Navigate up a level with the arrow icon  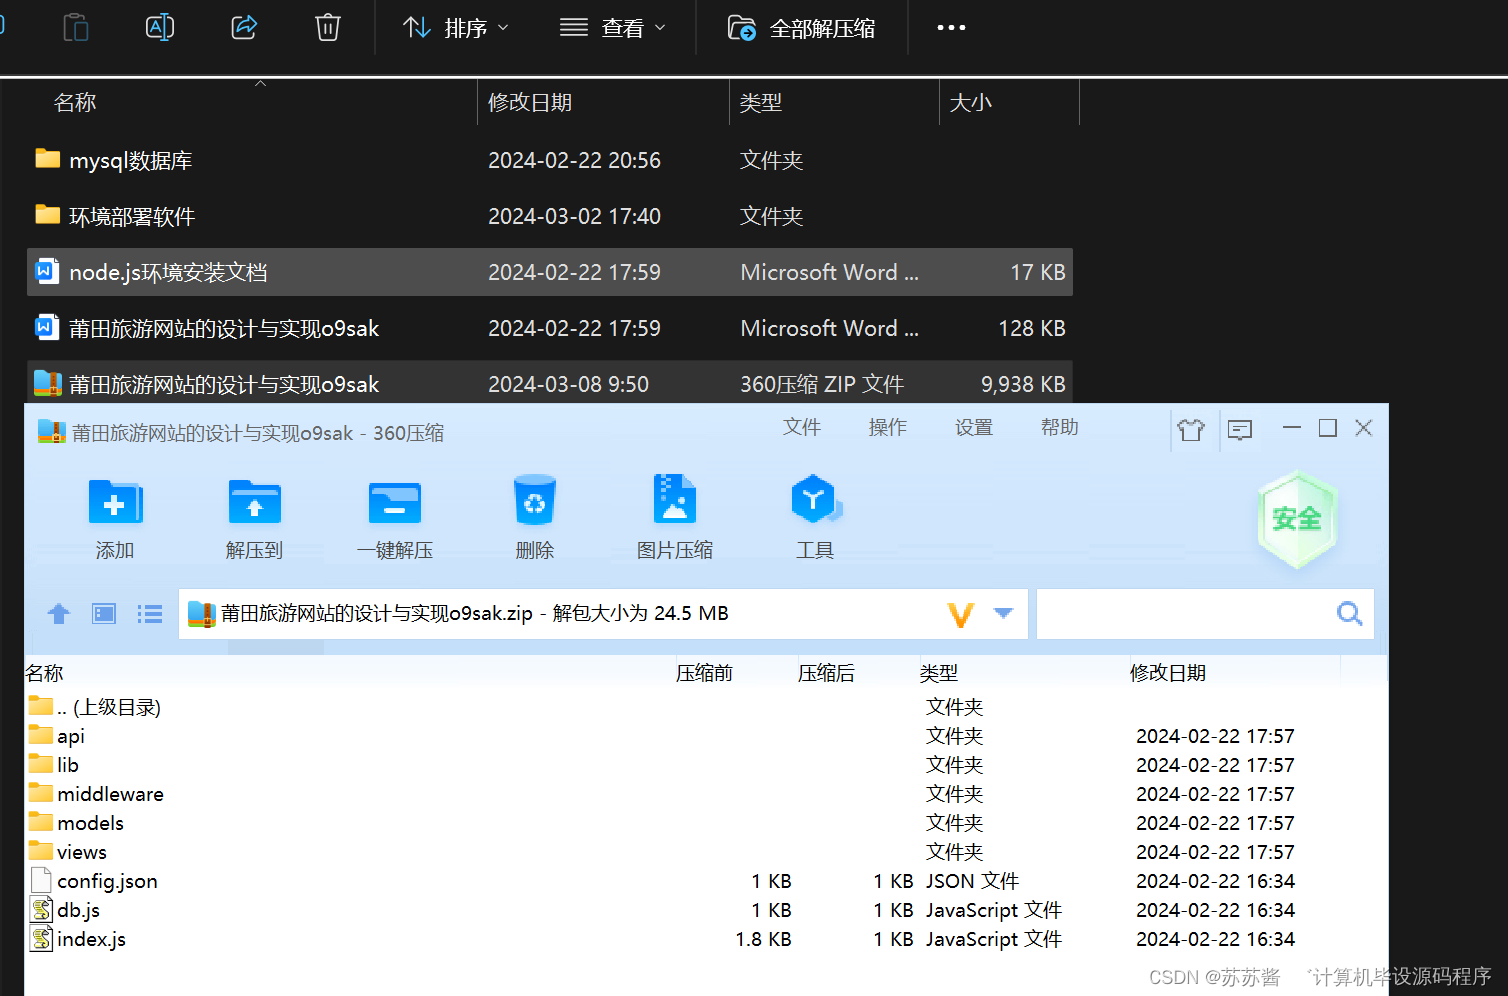tap(58, 613)
